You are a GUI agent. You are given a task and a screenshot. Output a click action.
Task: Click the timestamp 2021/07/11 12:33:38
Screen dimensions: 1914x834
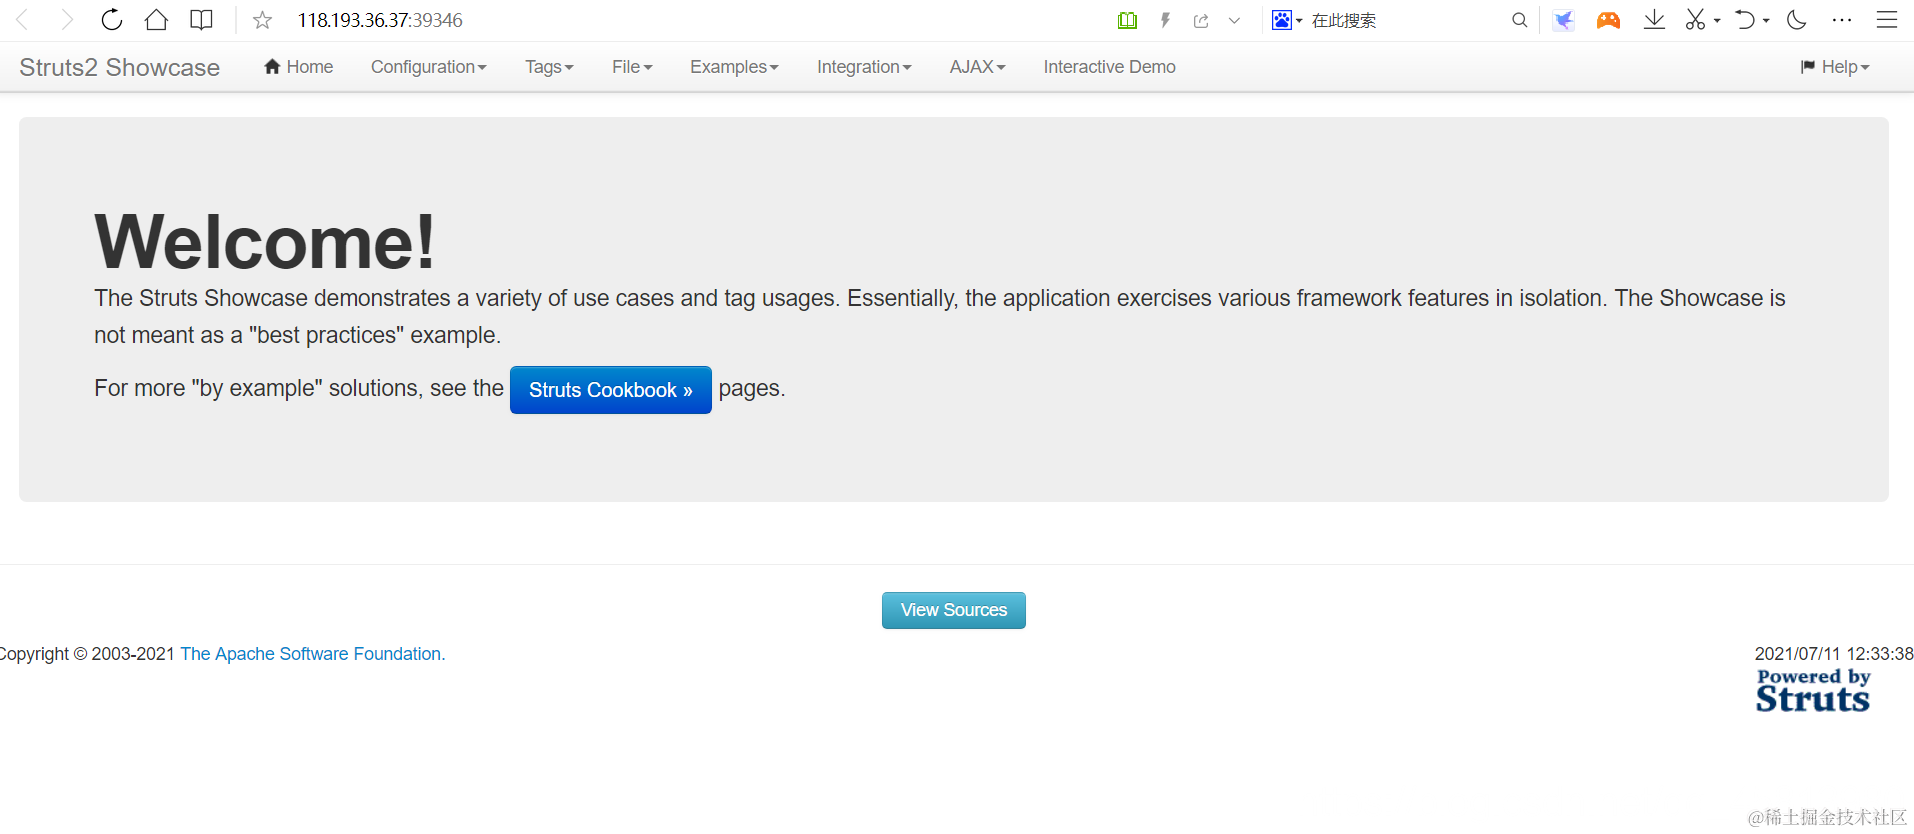[x=1834, y=654]
